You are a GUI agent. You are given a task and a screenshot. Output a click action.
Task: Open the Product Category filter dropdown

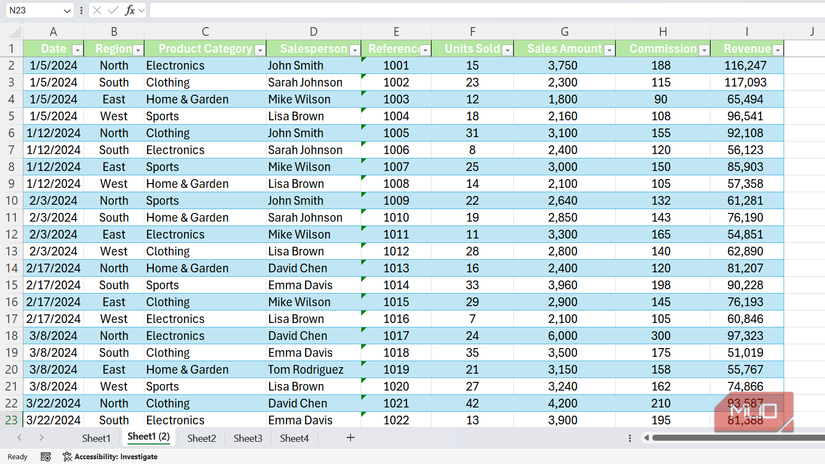[260, 49]
